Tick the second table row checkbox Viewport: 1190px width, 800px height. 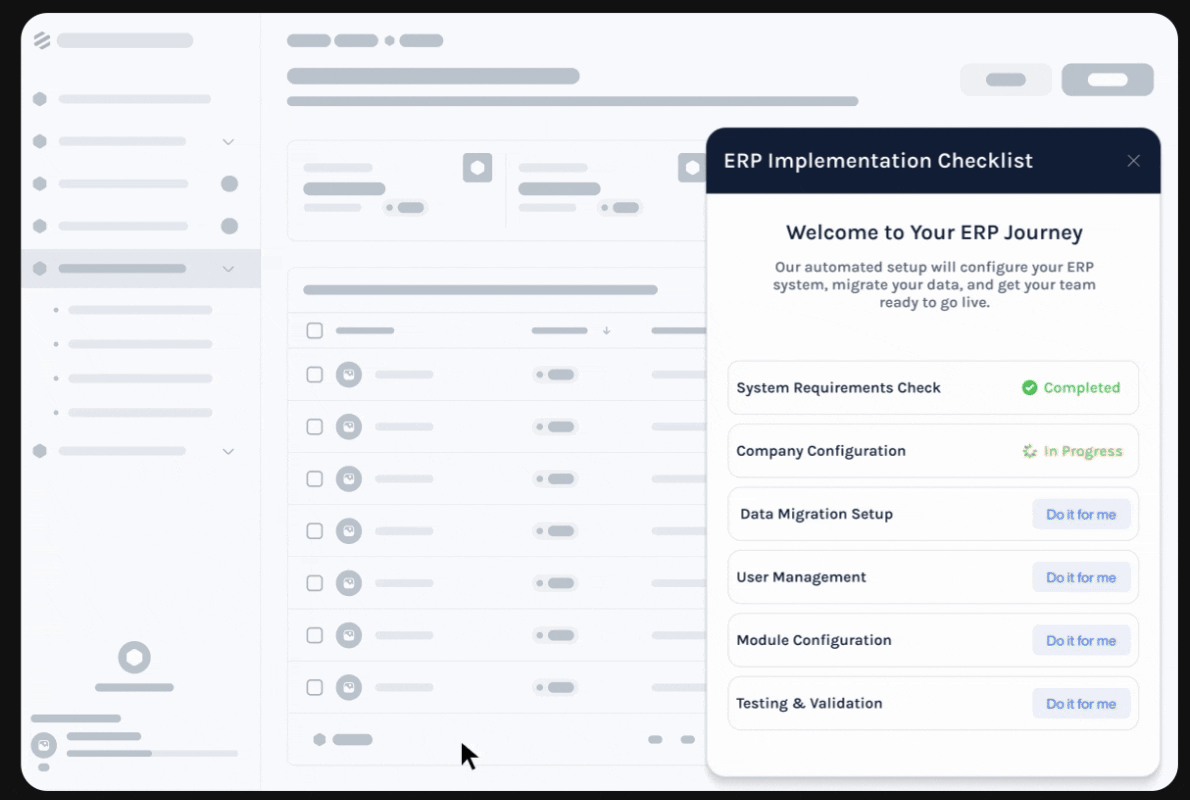coord(314,427)
